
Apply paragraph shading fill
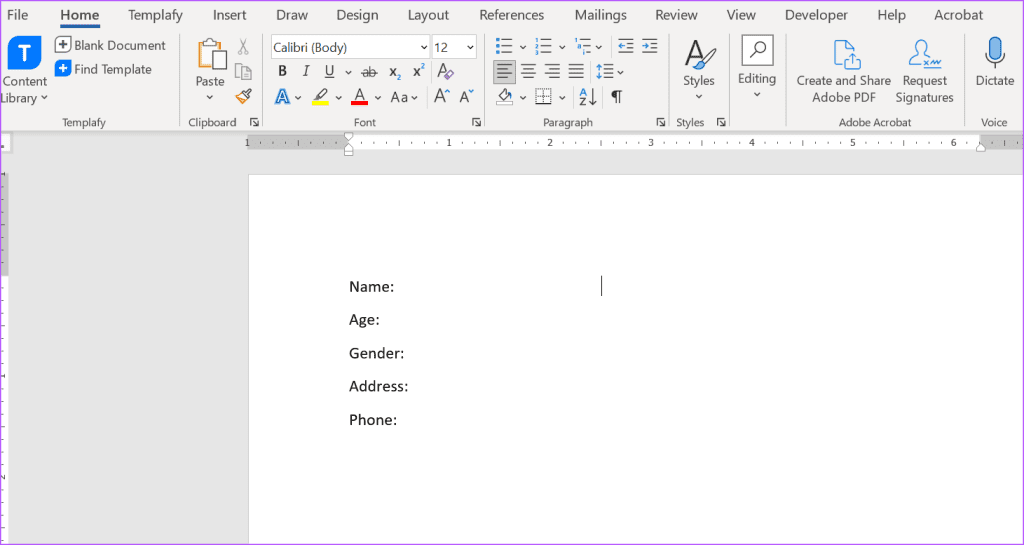coord(505,97)
